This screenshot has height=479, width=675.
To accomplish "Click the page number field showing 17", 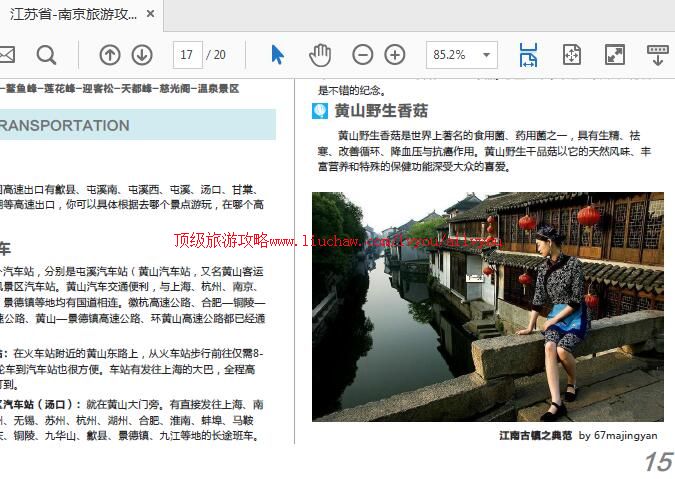I will pos(187,55).
